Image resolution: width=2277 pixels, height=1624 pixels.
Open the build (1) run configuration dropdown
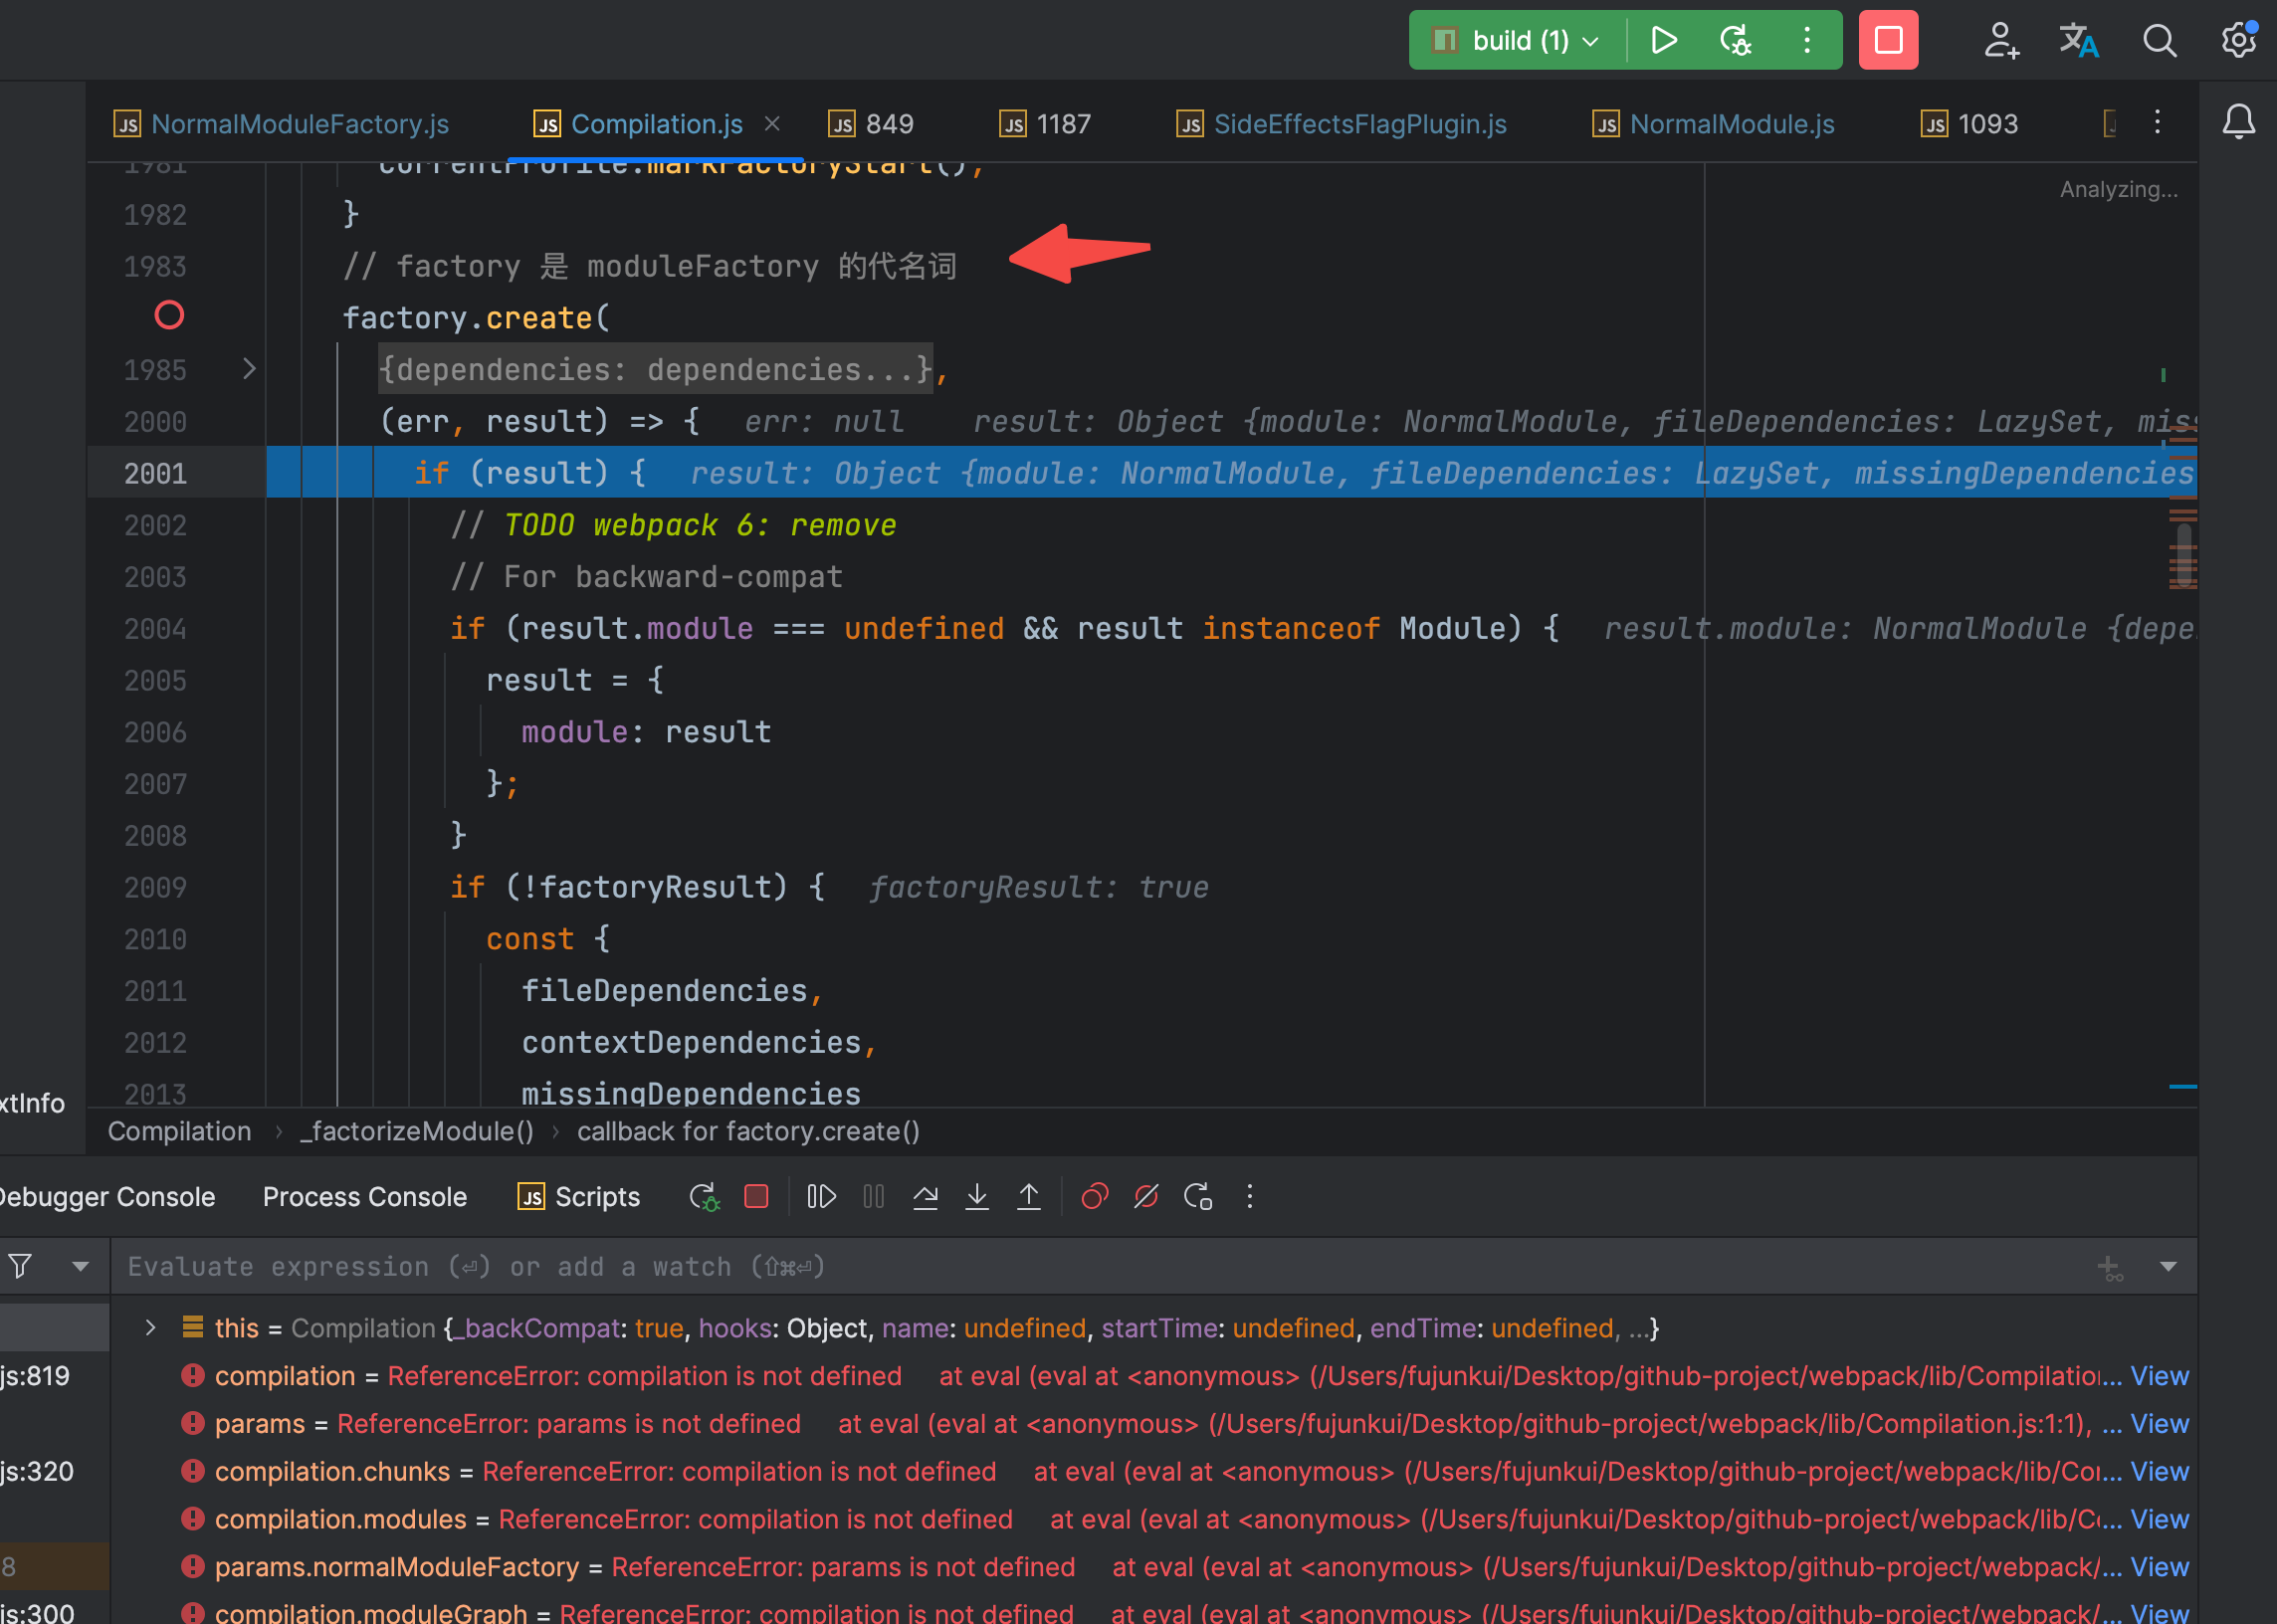click(x=1518, y=40)
